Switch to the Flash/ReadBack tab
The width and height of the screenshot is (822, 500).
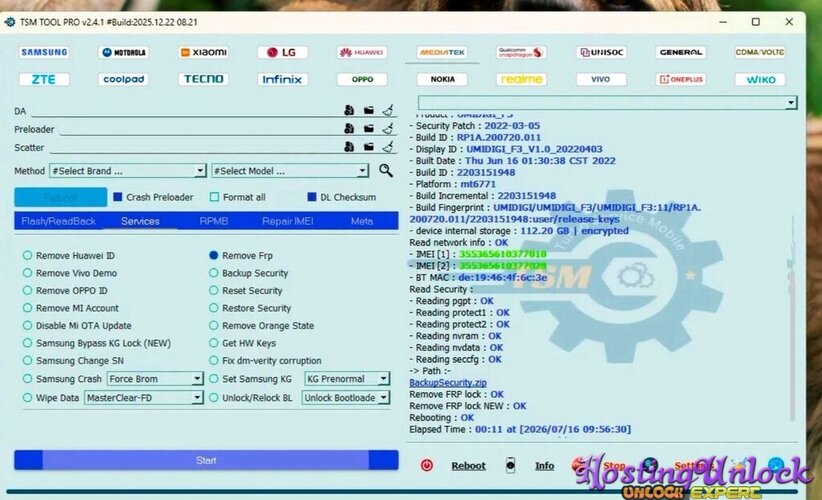(x=58, y=221)
